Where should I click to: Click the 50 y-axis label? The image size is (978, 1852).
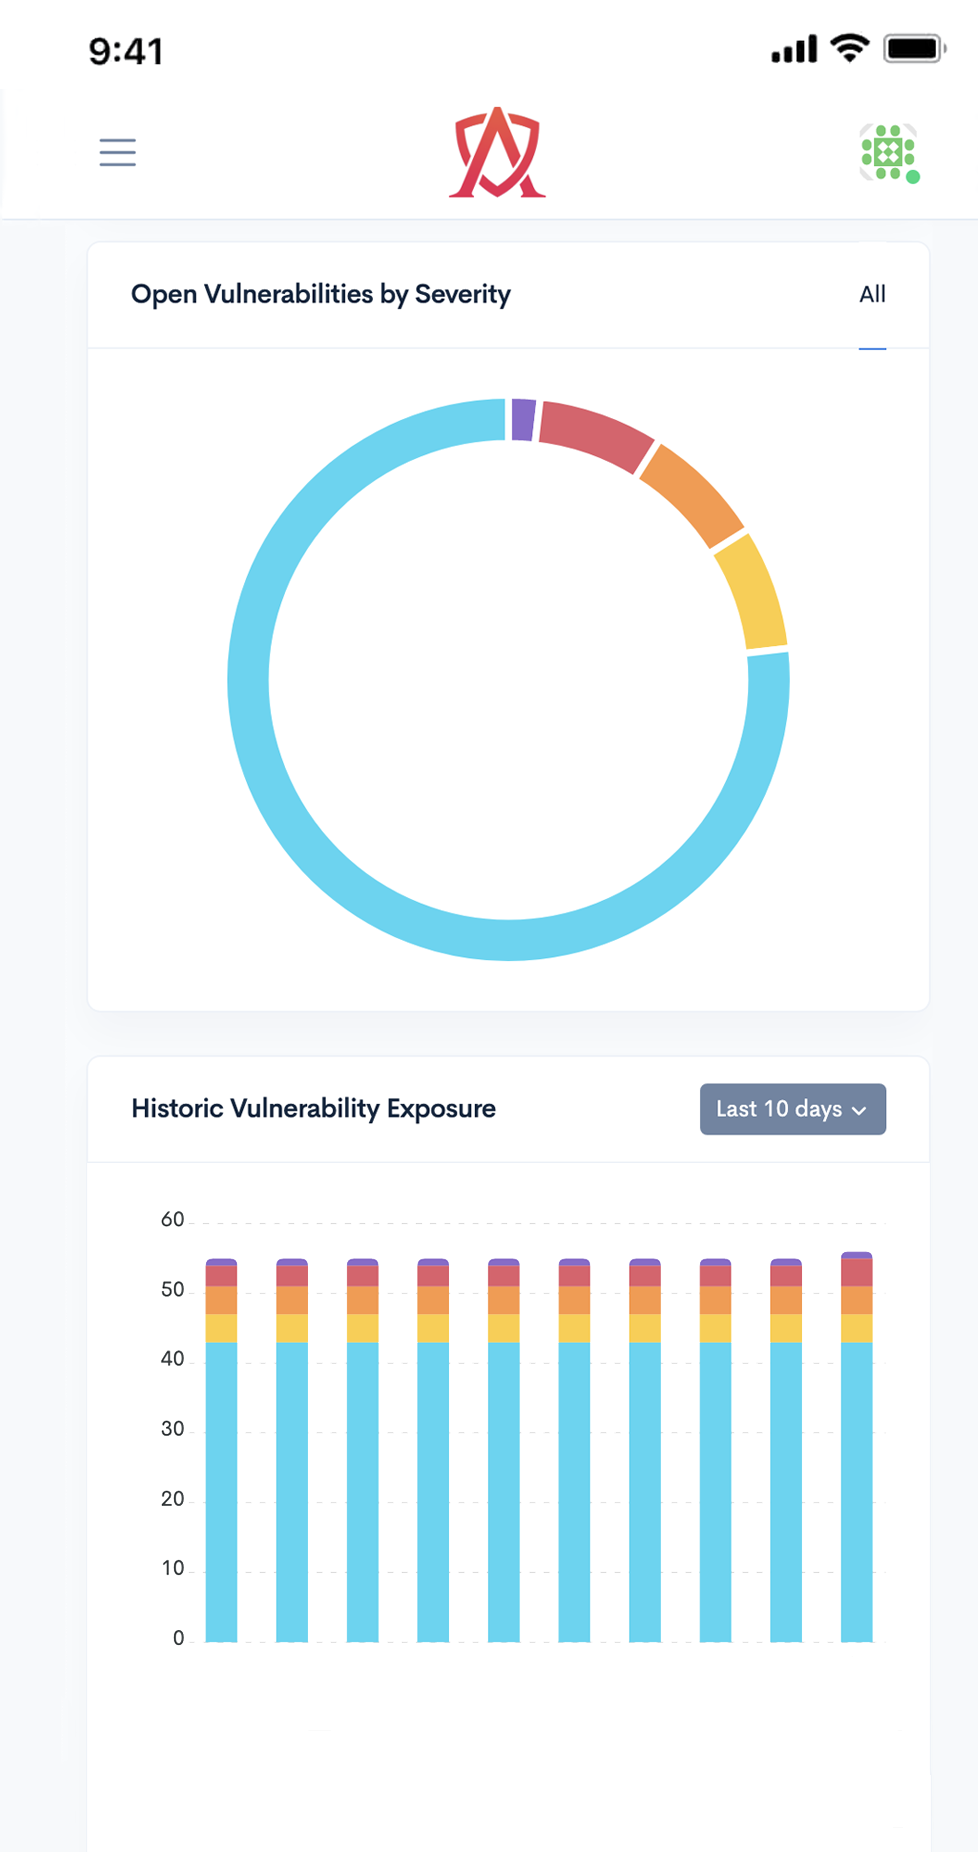coord(172,1290)
